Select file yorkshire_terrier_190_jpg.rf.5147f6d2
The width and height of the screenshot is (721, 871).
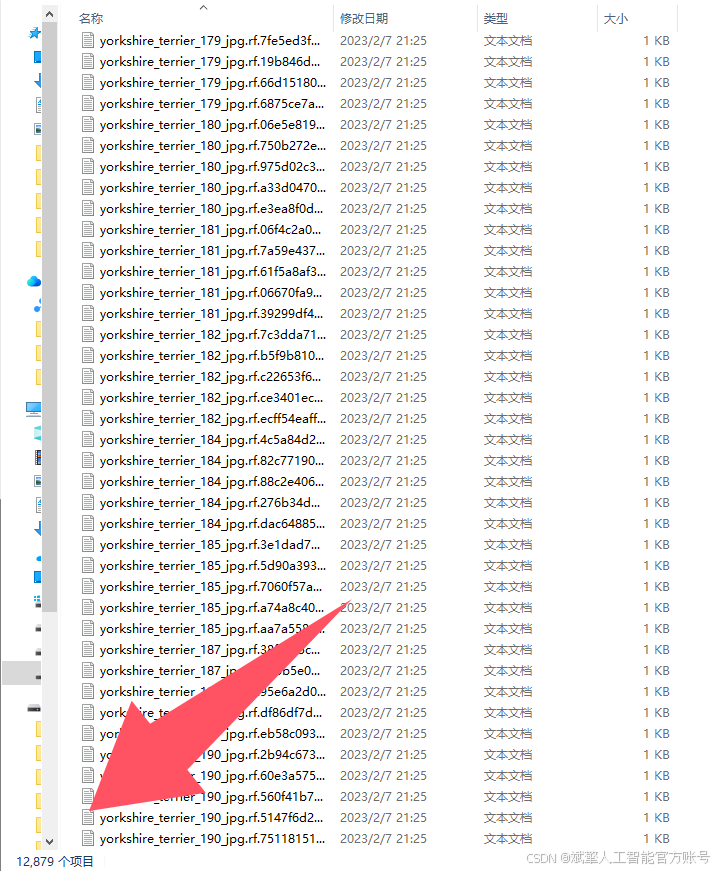click(x=211, y=818)
